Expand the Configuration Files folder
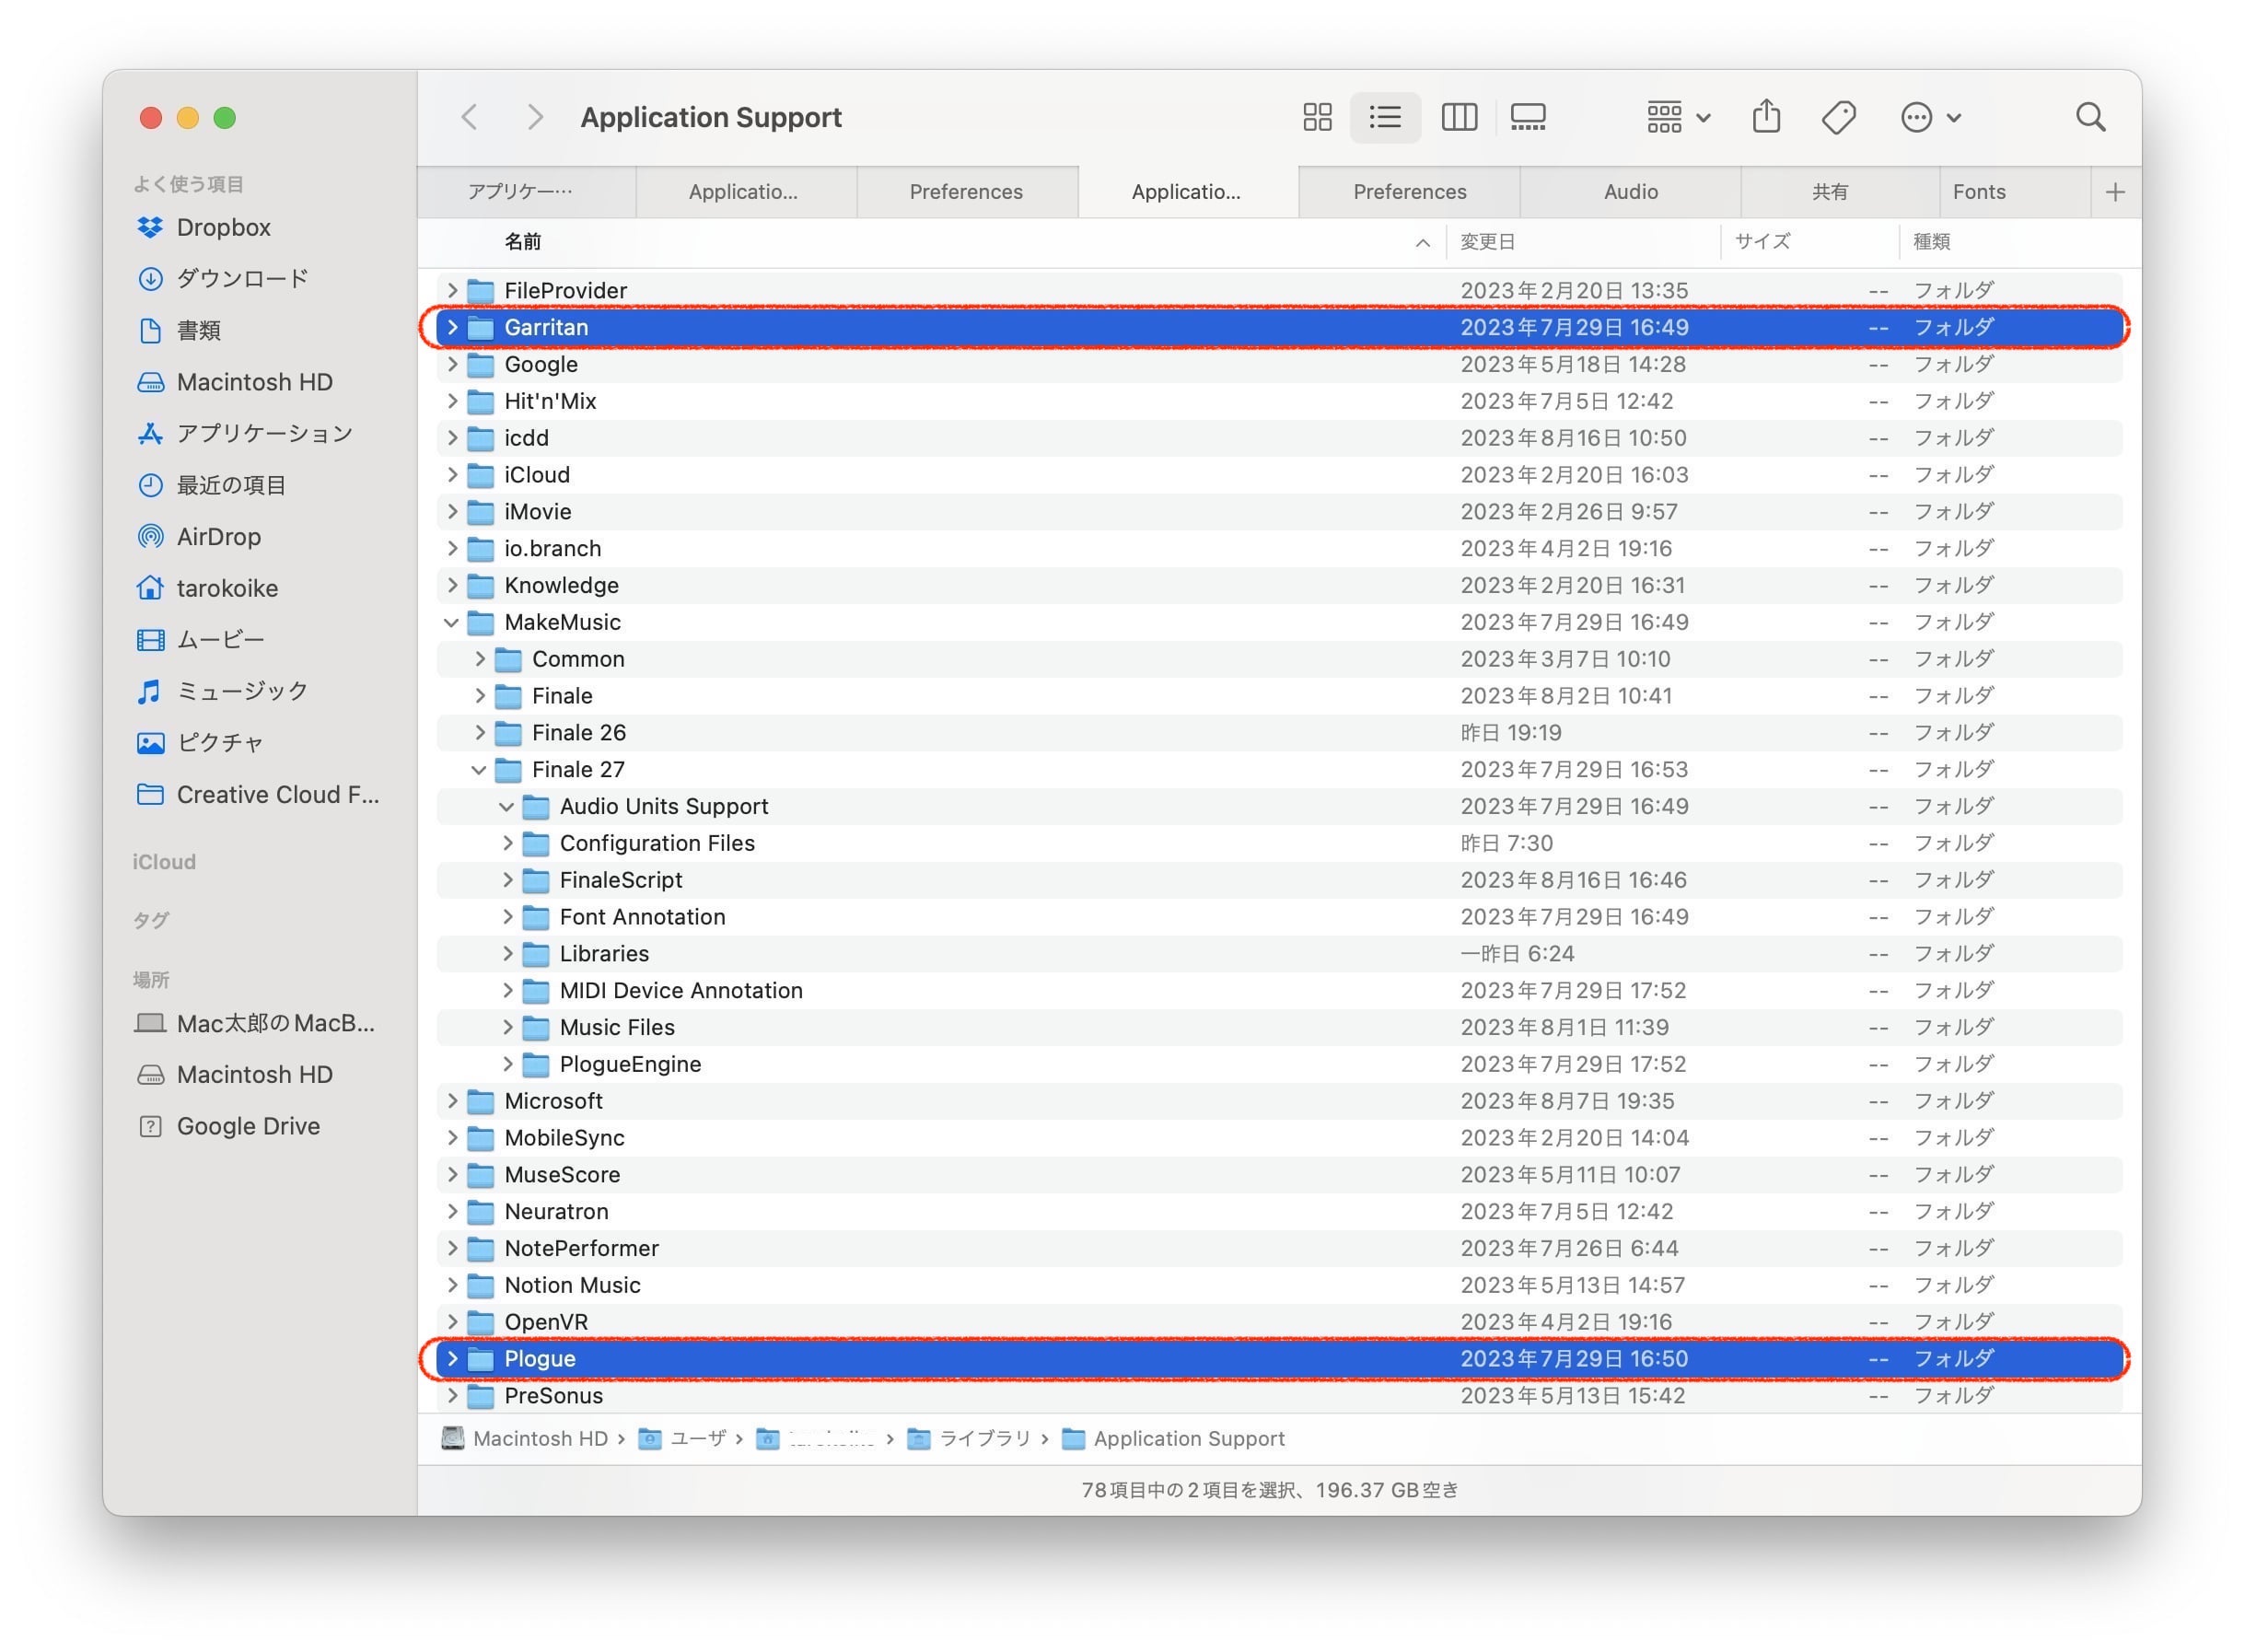Image resolution: width=2245 pixels, height=1652 pixels. (508, 844)
